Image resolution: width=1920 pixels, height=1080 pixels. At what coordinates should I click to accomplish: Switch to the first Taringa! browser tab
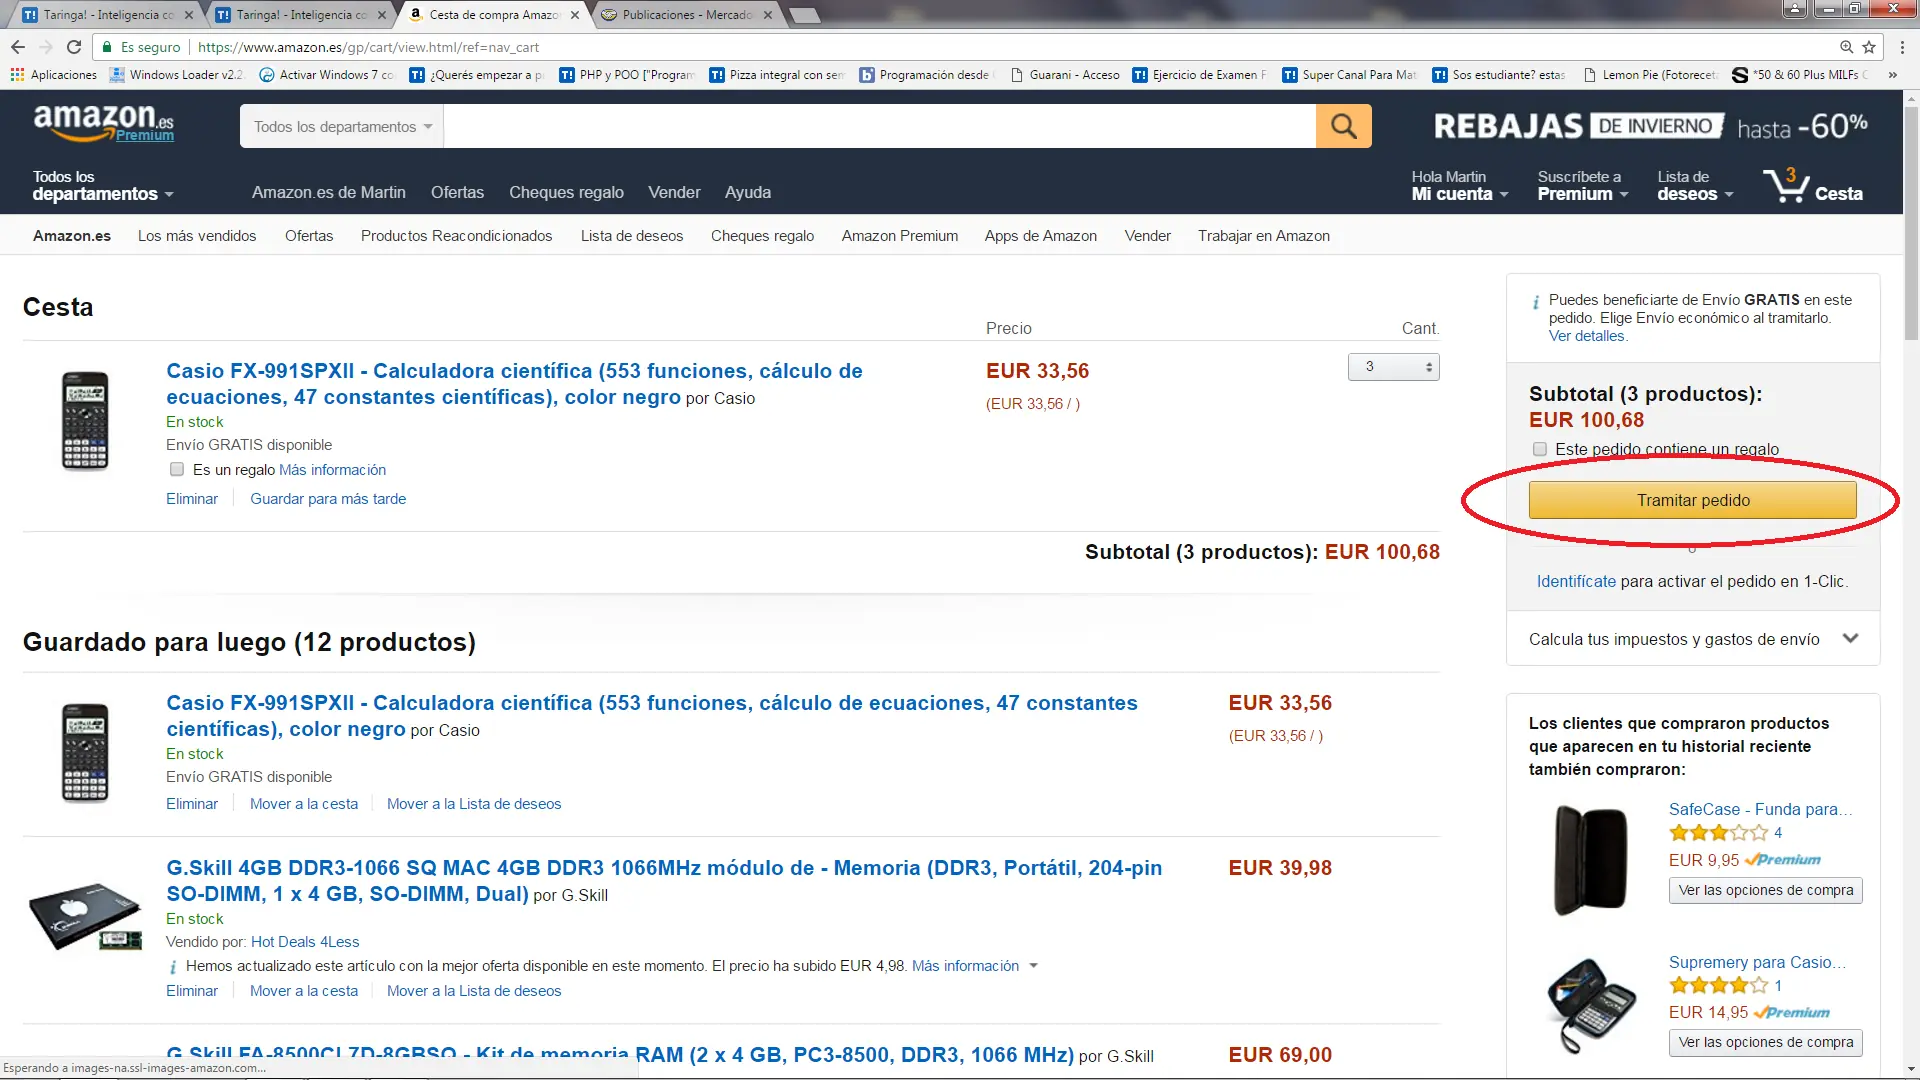[x=106, y=15]
